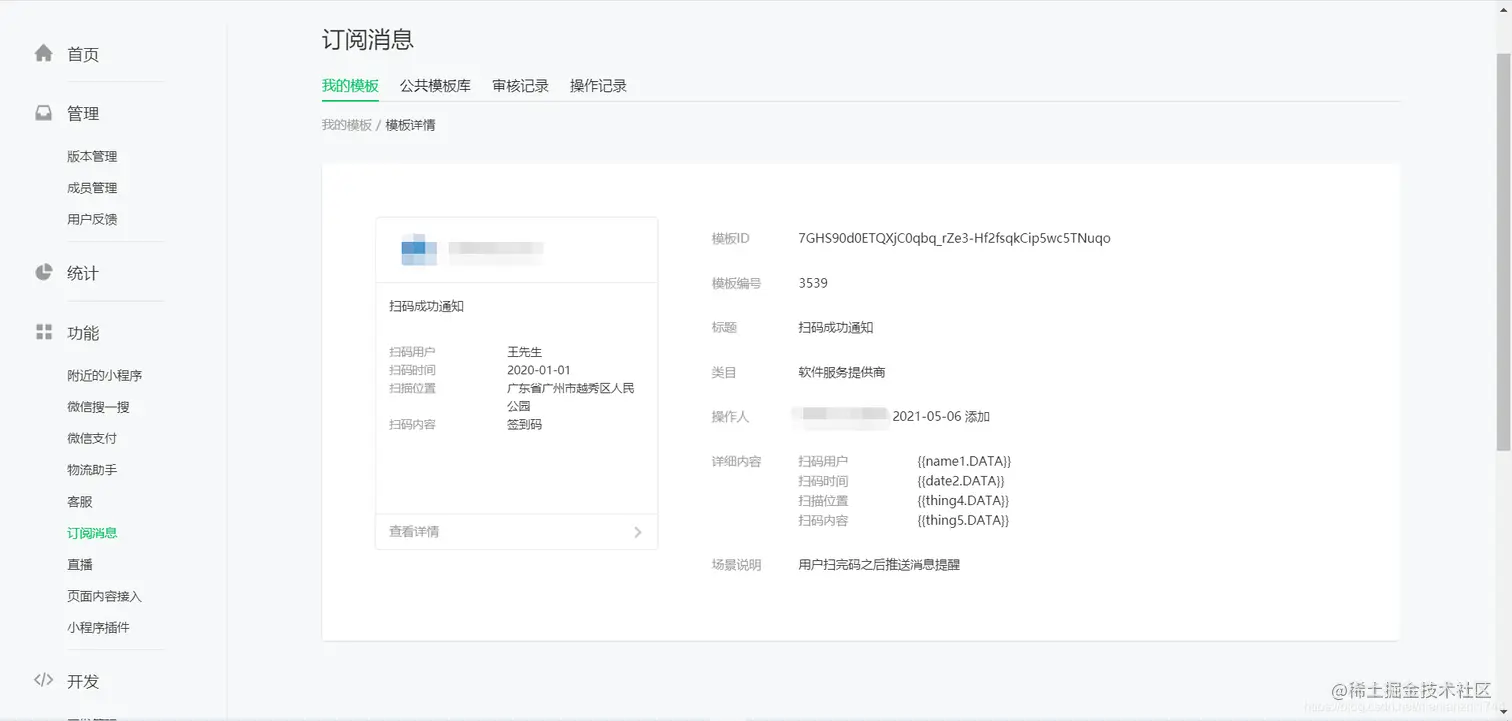Click the 首页 home icon in the sidebar
The width and height of the screenshot is (1512, 721).
[x=44, y=54]
